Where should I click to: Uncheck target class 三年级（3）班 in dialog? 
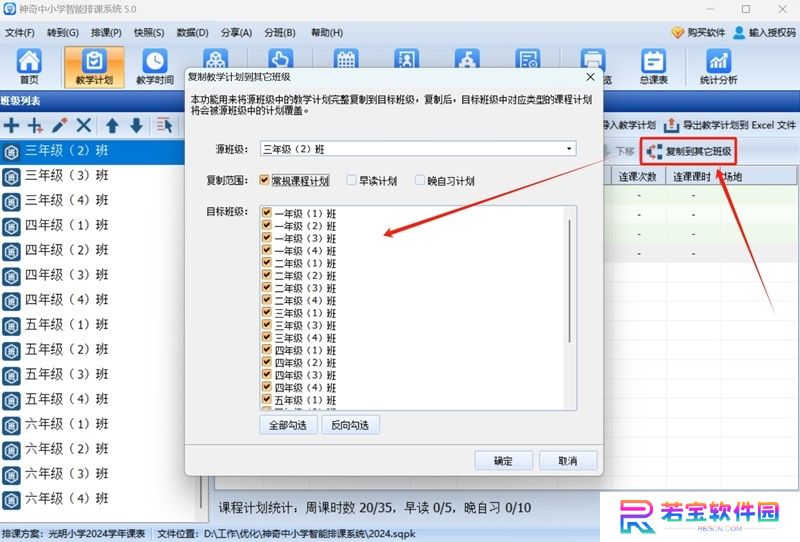266,324
